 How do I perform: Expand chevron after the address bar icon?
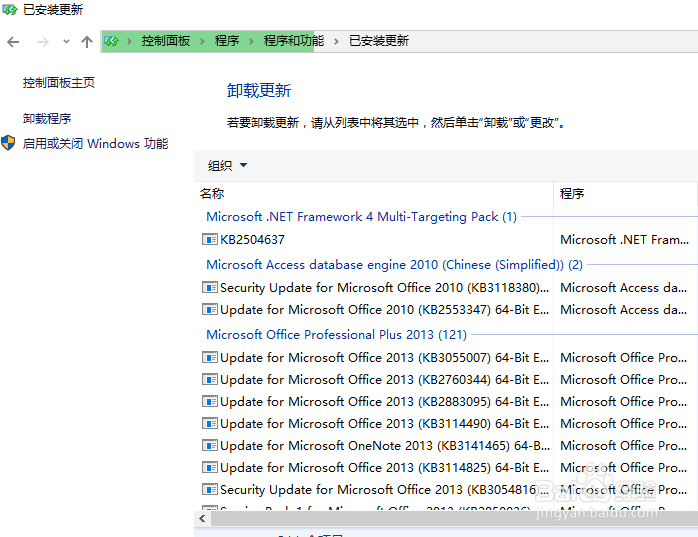click(130, 41)
